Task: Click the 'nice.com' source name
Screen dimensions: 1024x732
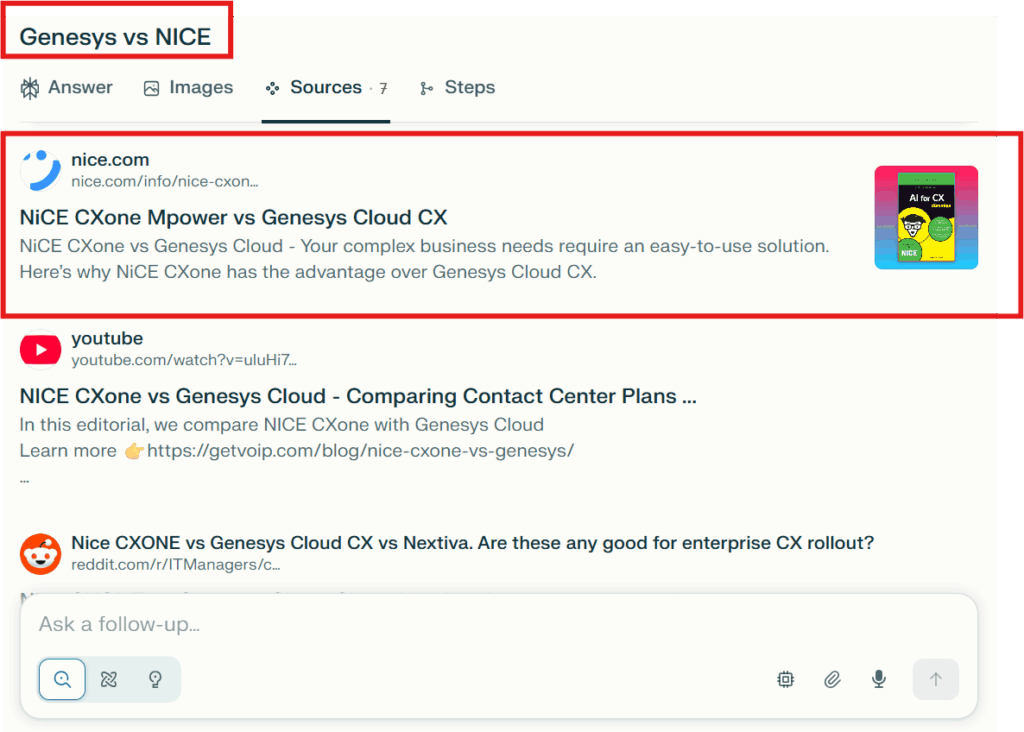Action: [110, 160]
